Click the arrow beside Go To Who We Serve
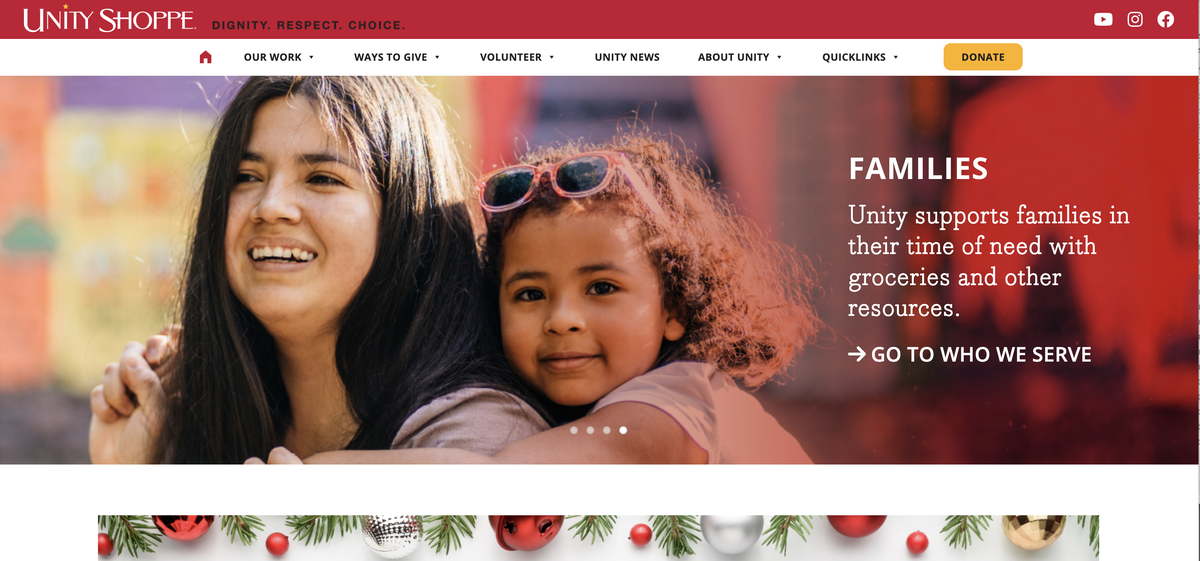Image resolution: width=1200 pixels, height=561 pixels. point(857,354)
